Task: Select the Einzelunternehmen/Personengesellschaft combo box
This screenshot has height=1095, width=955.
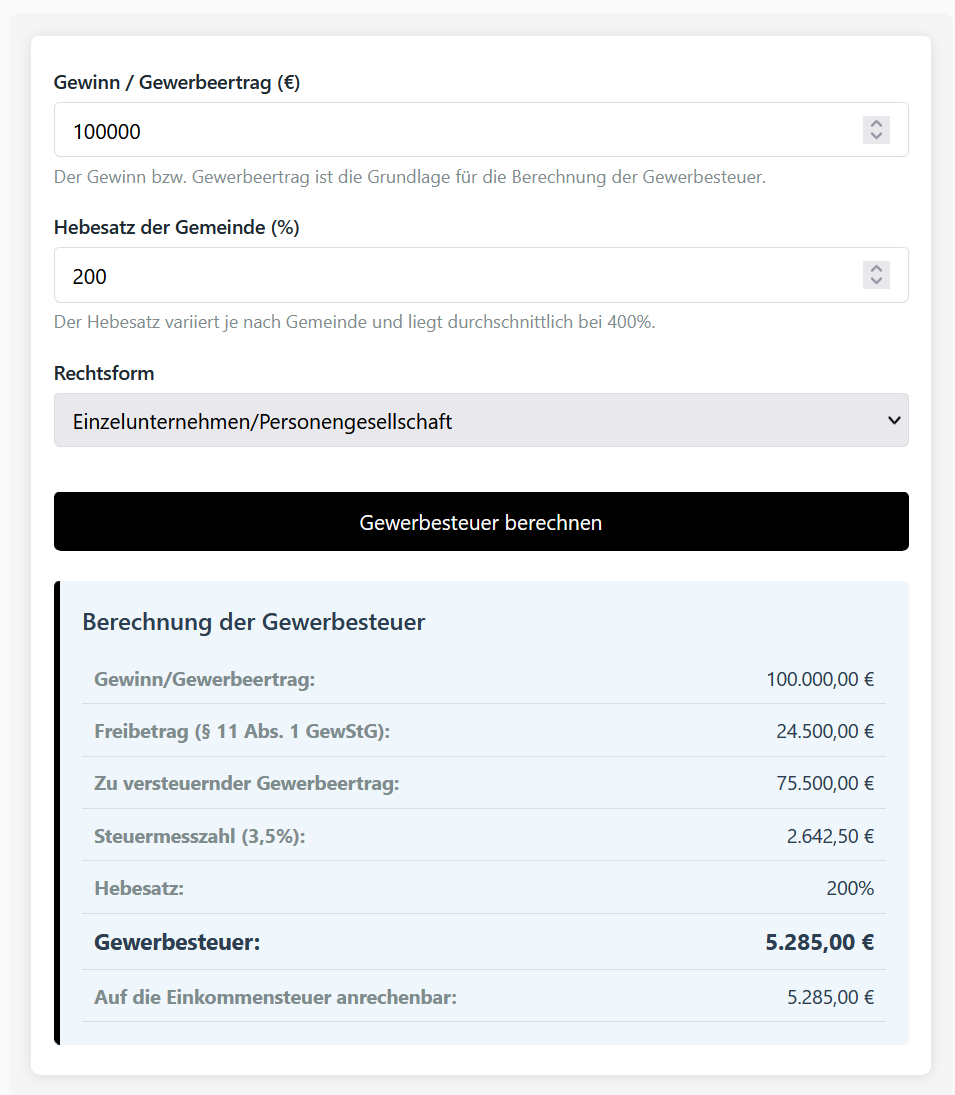Action: (480, 420)
